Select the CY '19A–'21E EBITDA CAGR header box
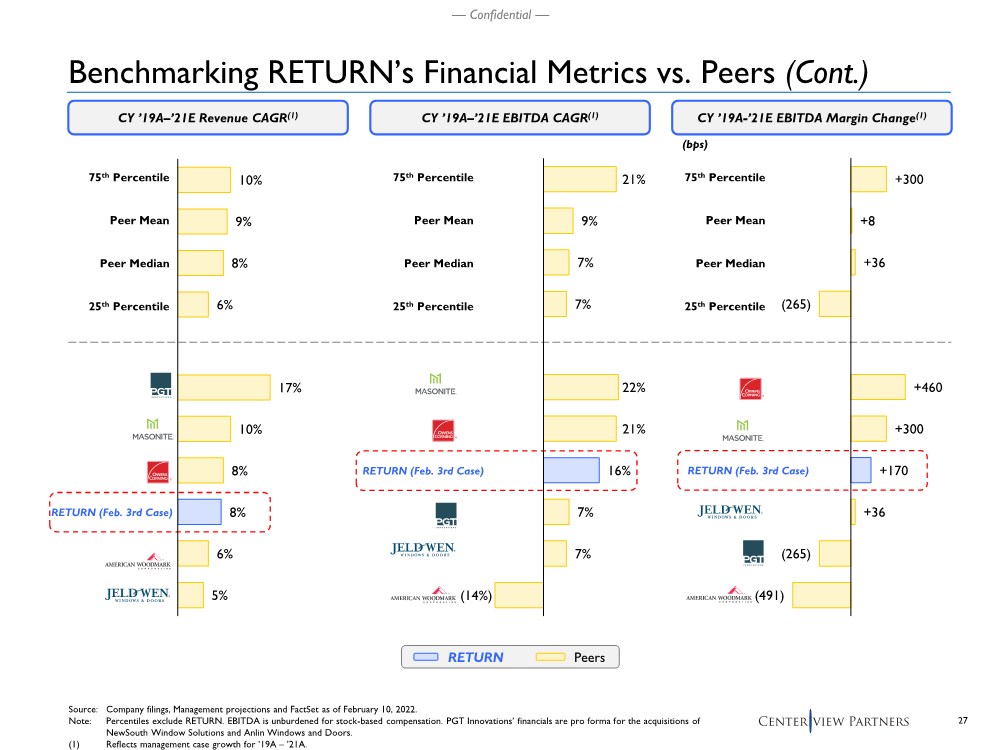This screenshot has width=1000, height=750. point(512,117)
